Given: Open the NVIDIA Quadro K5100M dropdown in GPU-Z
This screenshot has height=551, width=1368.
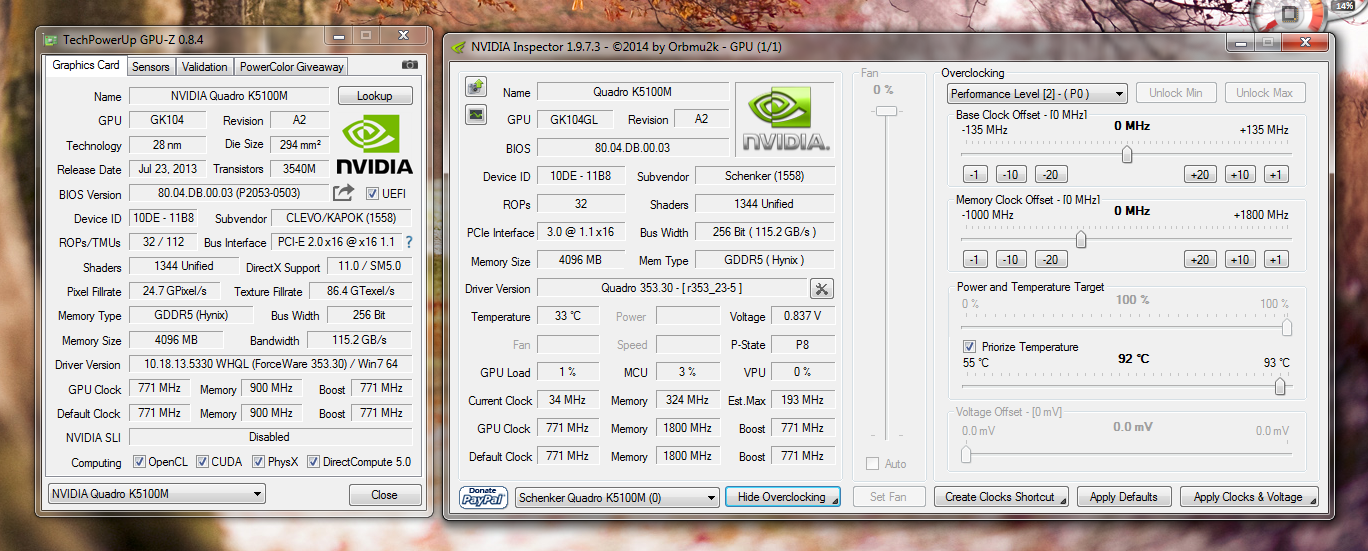Looking at the screenshot, I should coord(157,494).
